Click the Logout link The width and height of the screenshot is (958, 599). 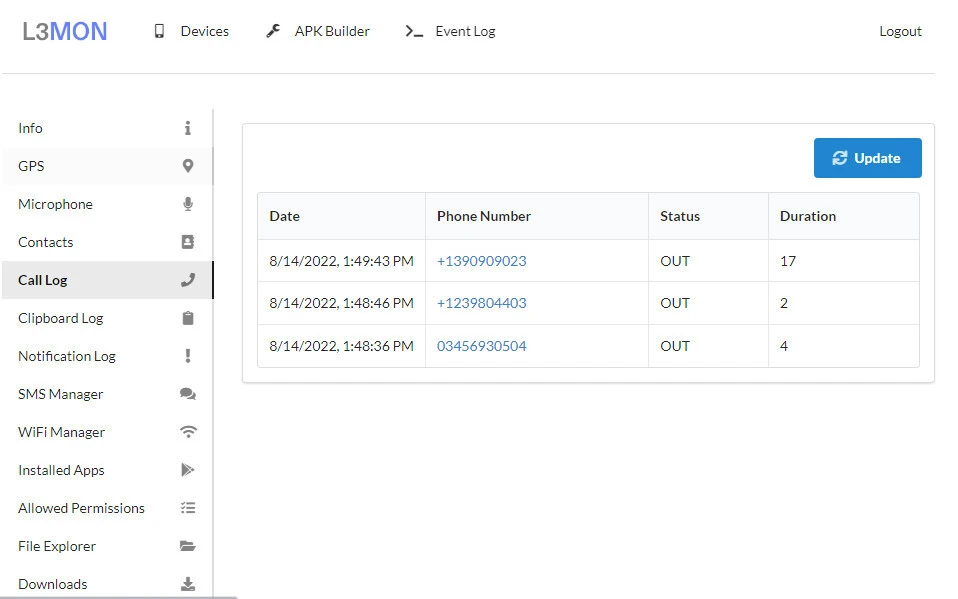[900, 31]
